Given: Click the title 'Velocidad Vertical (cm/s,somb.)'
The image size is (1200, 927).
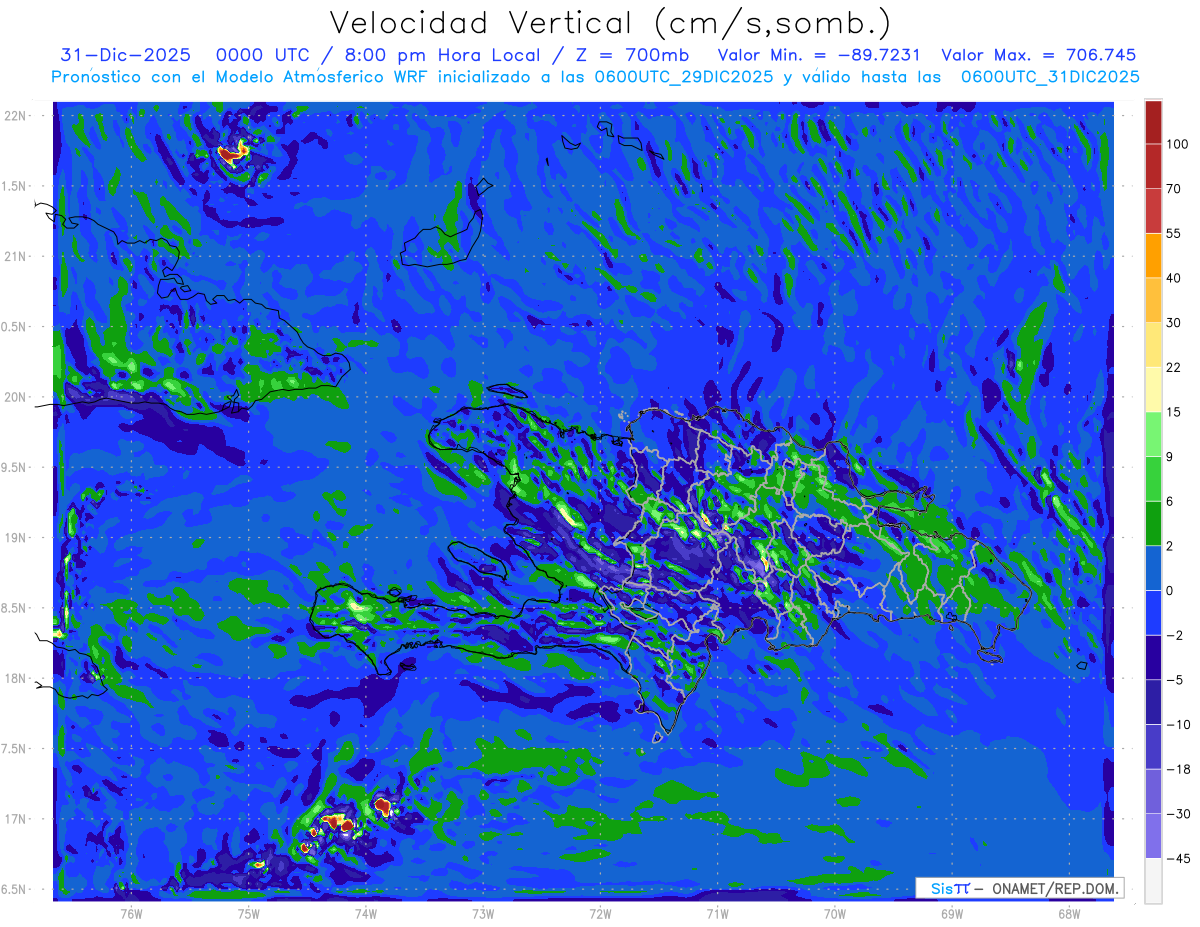Looking at the screenshot, I should click(610, 23).
